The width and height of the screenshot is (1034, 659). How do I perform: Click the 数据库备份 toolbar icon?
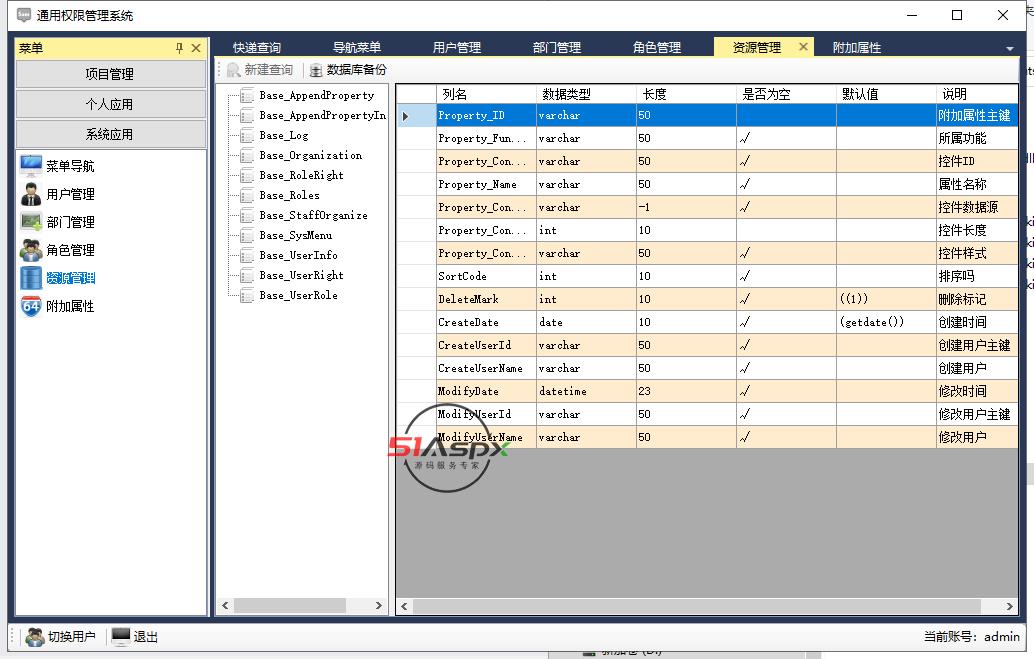pyautogui.click(x=317, y=70)
